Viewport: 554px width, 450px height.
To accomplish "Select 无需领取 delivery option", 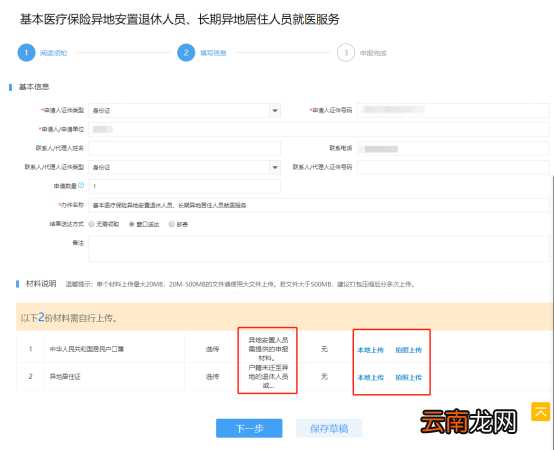I will [x=92, y=224].
